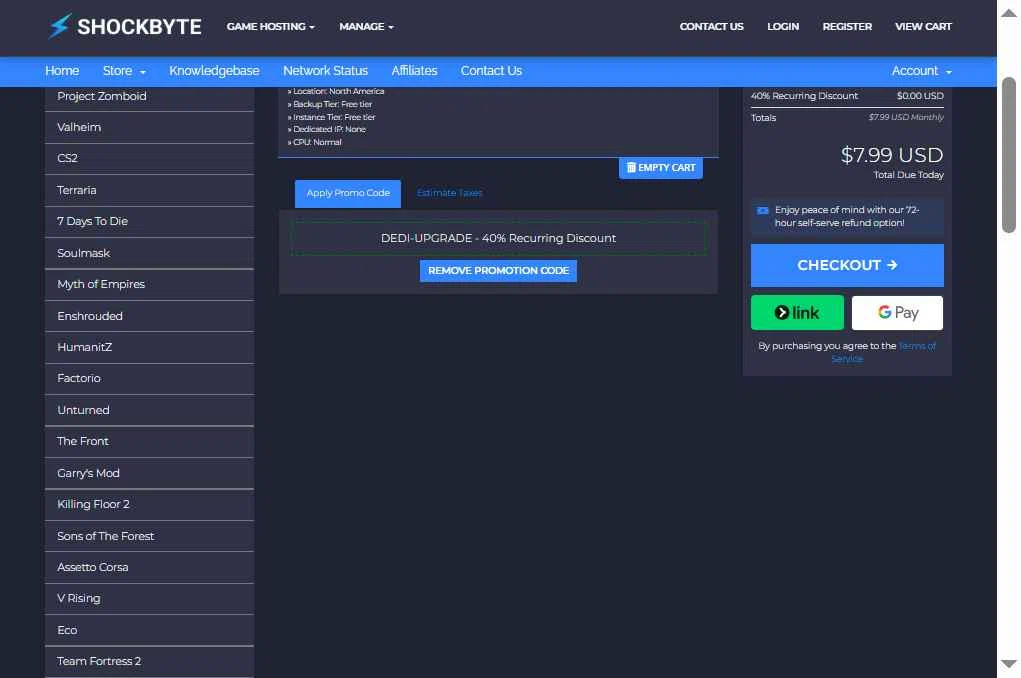Choose HumanitZ from the game list
This screenshot has width=1021, height=678.
coord(149,348)
